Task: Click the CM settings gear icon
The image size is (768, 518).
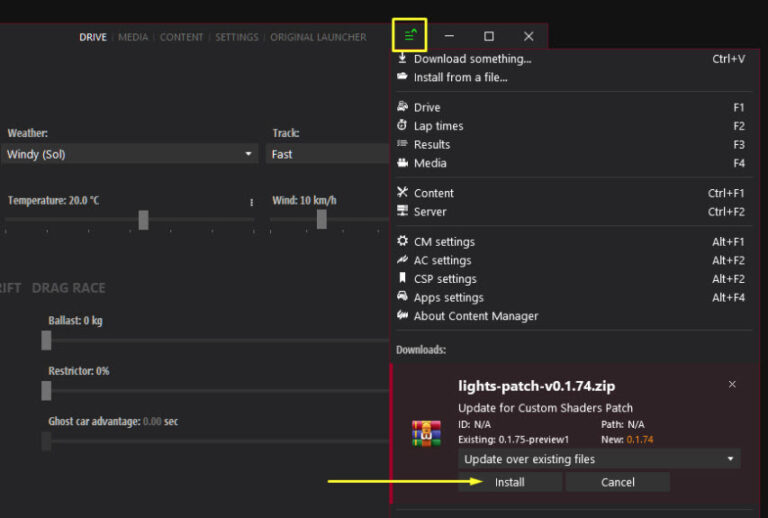Action: tap(402, 242)
